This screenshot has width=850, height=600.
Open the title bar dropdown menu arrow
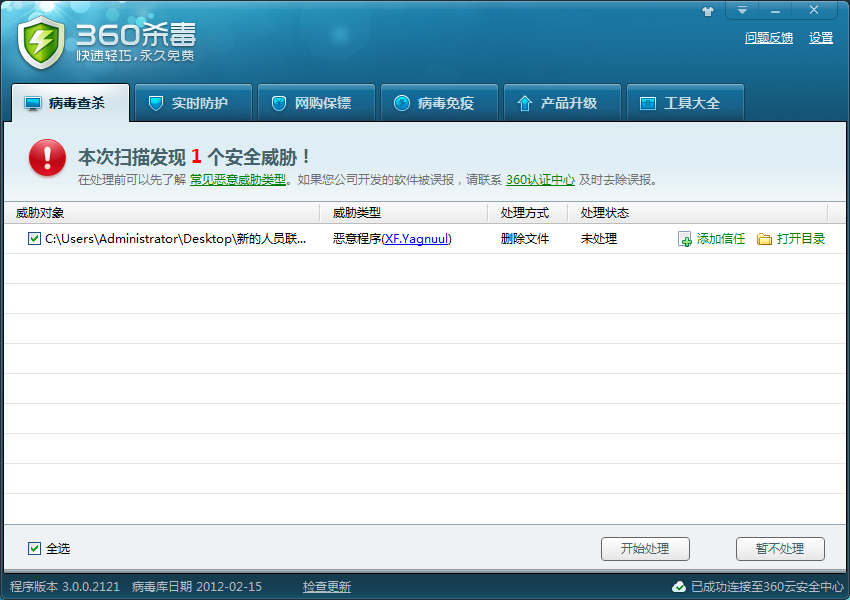742,10
